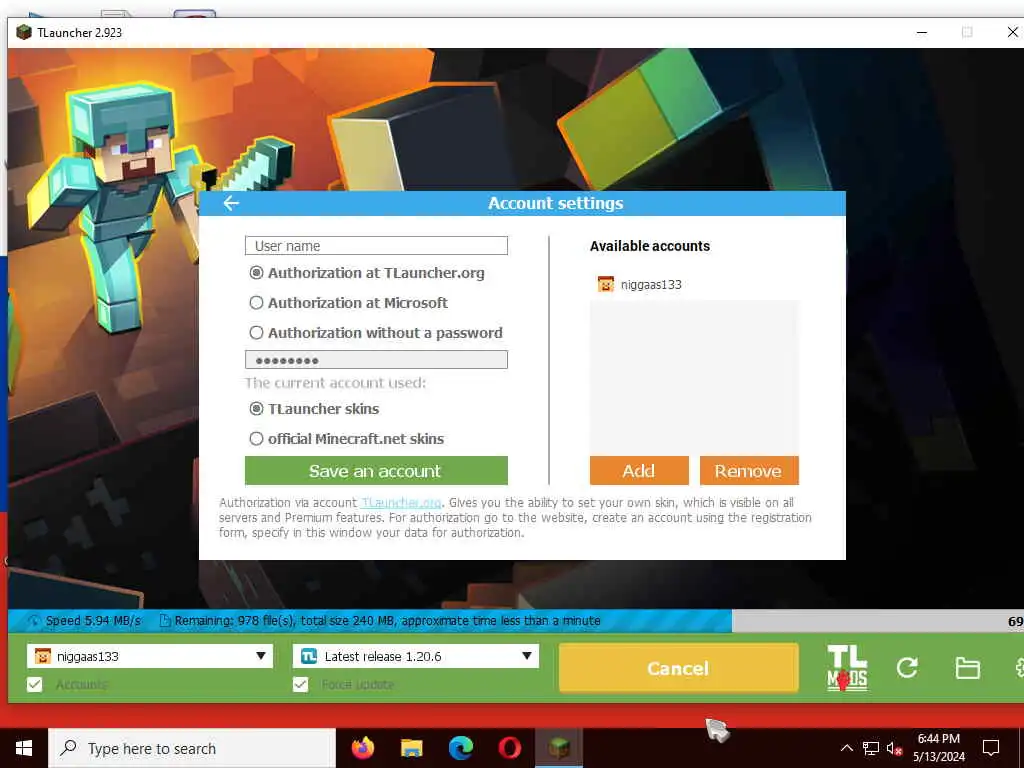Click the User name input field

point(376,246)
